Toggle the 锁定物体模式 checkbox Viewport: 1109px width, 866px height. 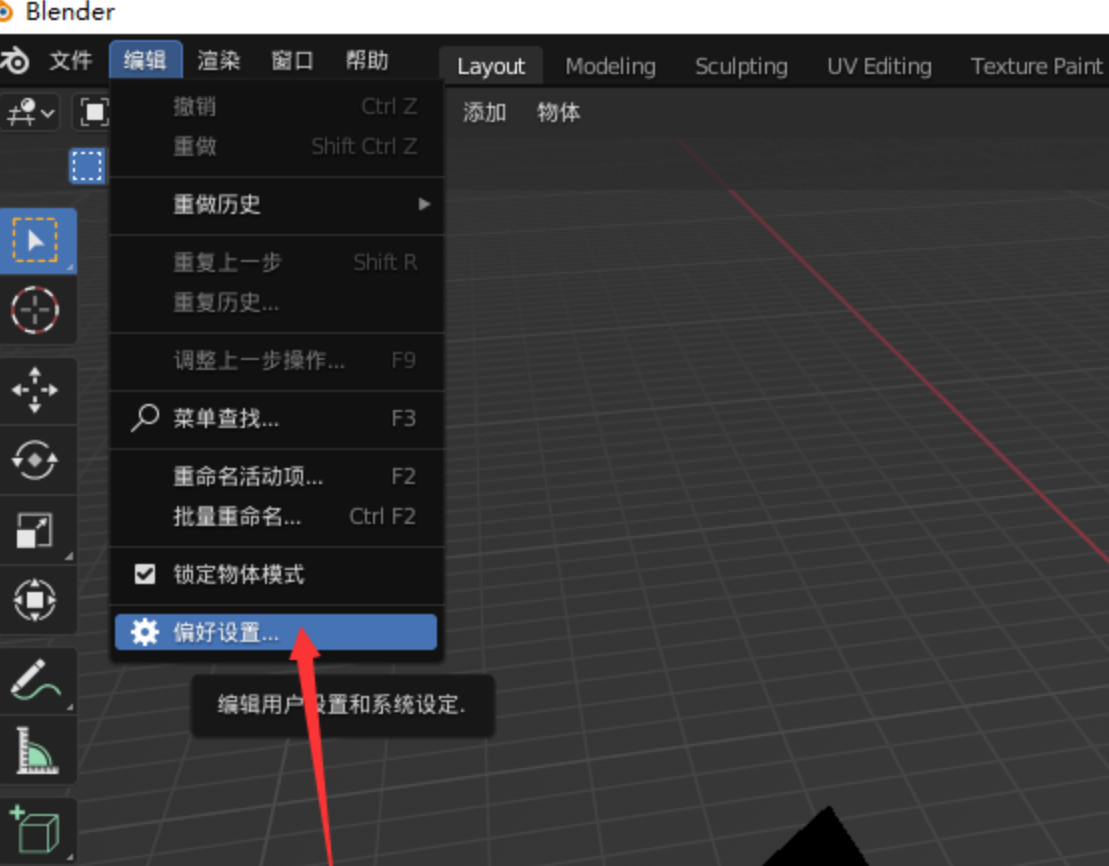pyautogui.click(x=145, y=574)
